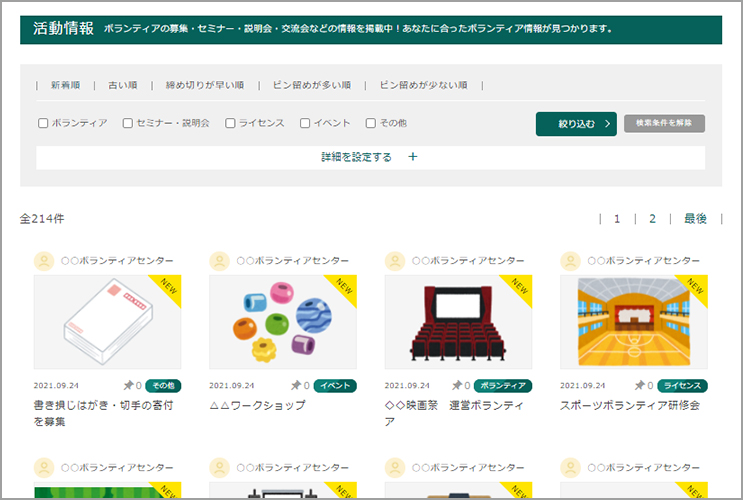Expand the 詳細を設定する panel
The image size is (743, 500).
point(371,157)
